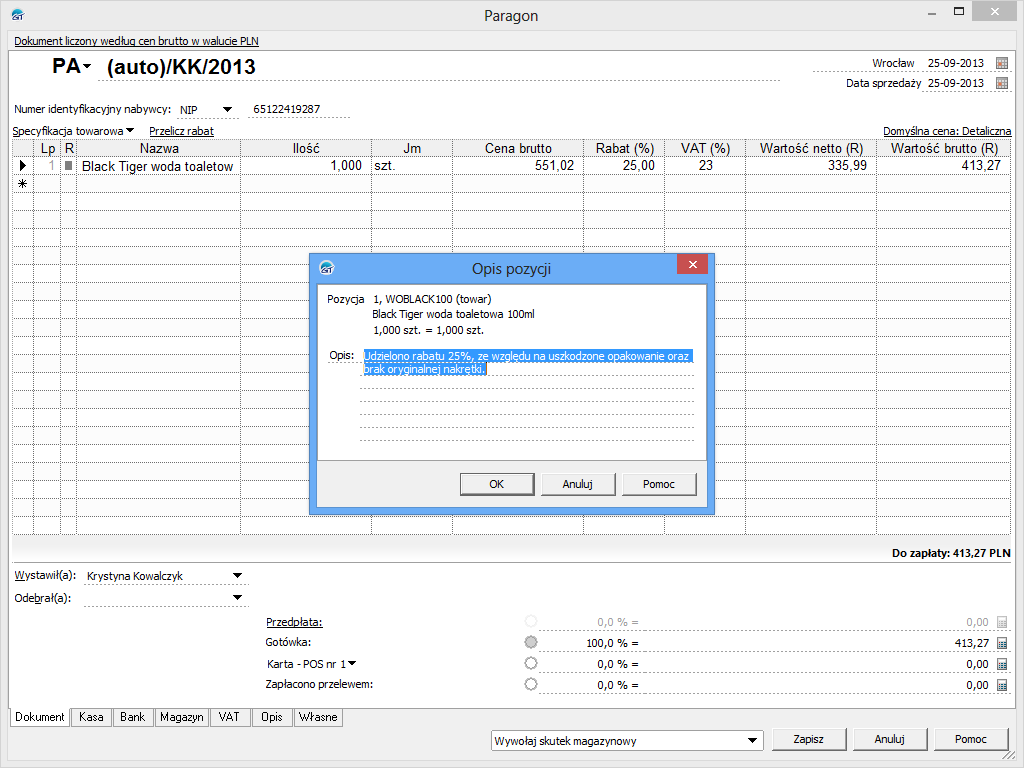
Task: Open calendar picker for the Wrocław issue date
Action: coord(1002,63)
